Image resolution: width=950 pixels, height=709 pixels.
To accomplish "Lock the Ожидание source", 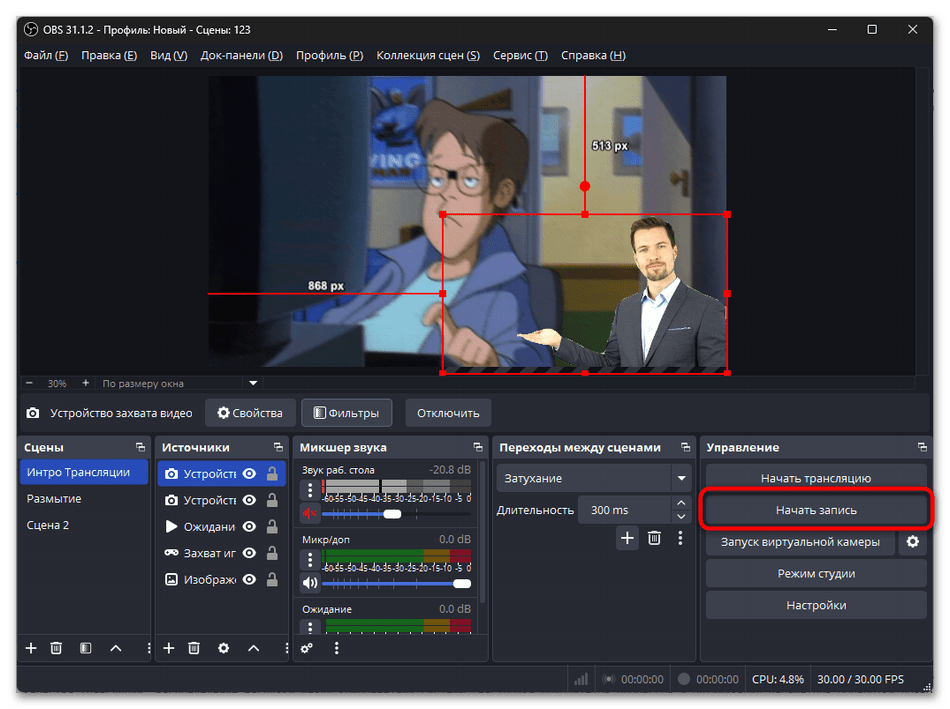I will click(x=273, y=527).
